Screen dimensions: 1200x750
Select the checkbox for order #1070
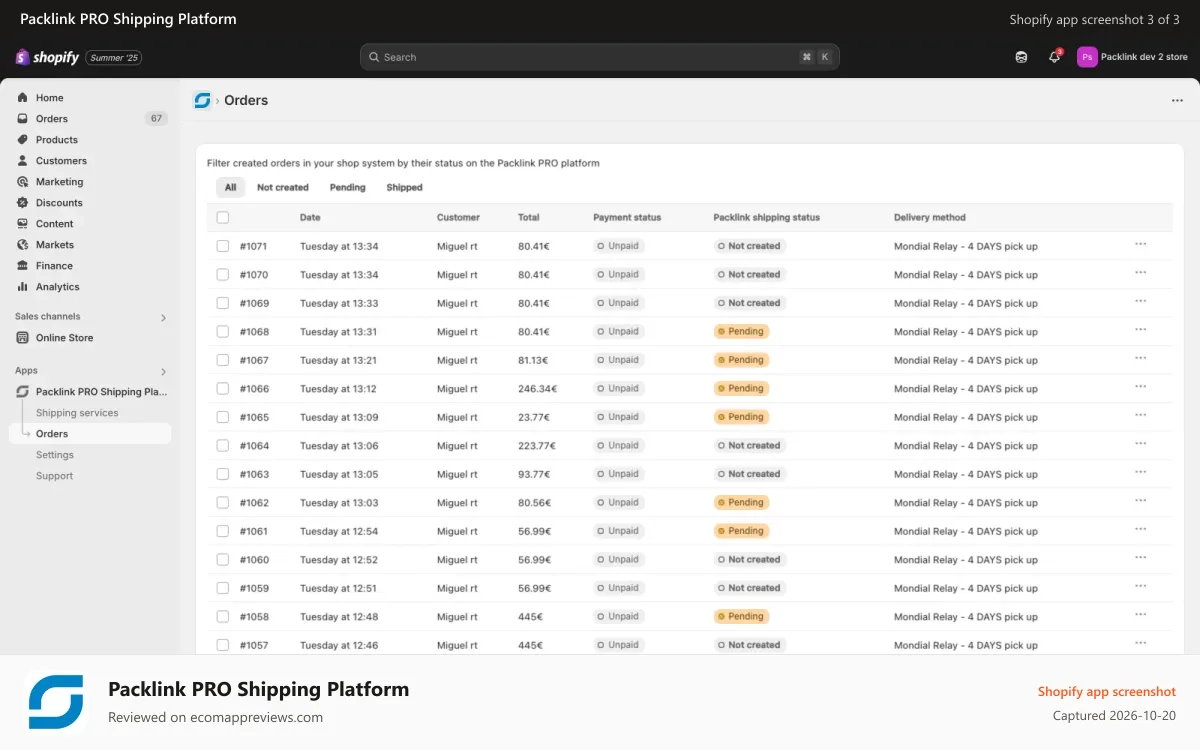[222, 274]
